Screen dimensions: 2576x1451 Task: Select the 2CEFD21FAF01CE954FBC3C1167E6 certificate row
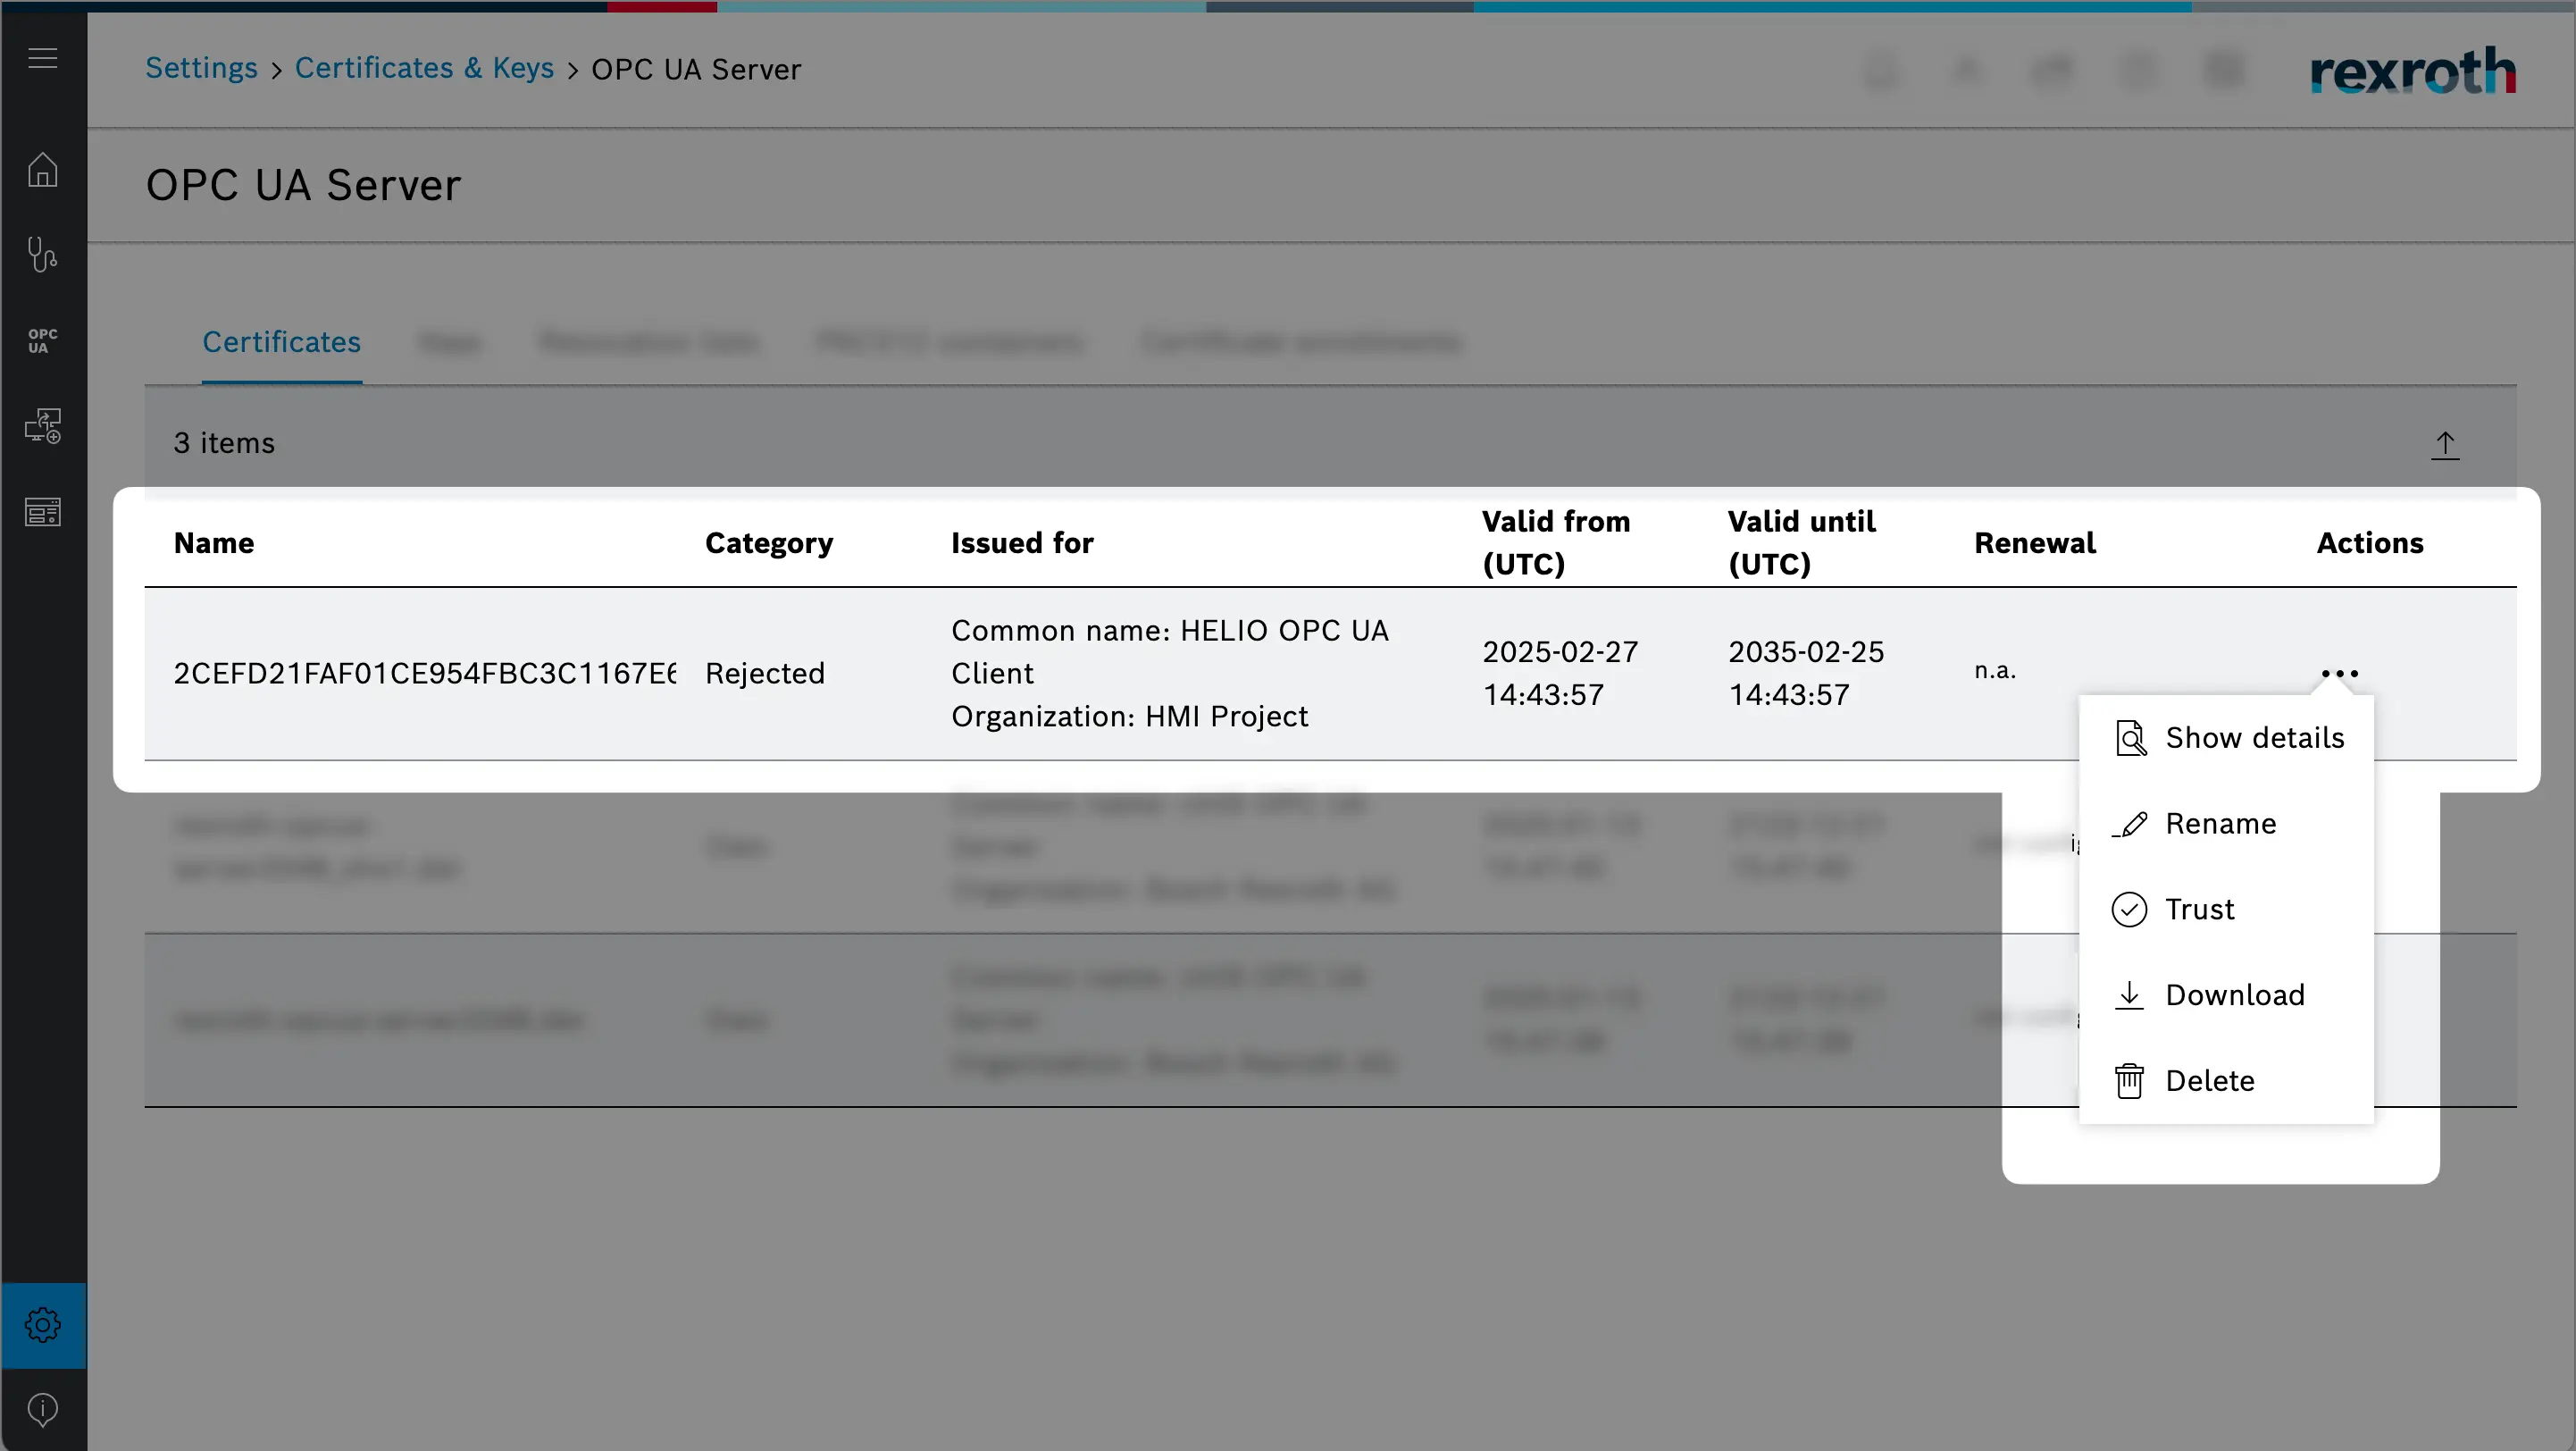[424, 673]
